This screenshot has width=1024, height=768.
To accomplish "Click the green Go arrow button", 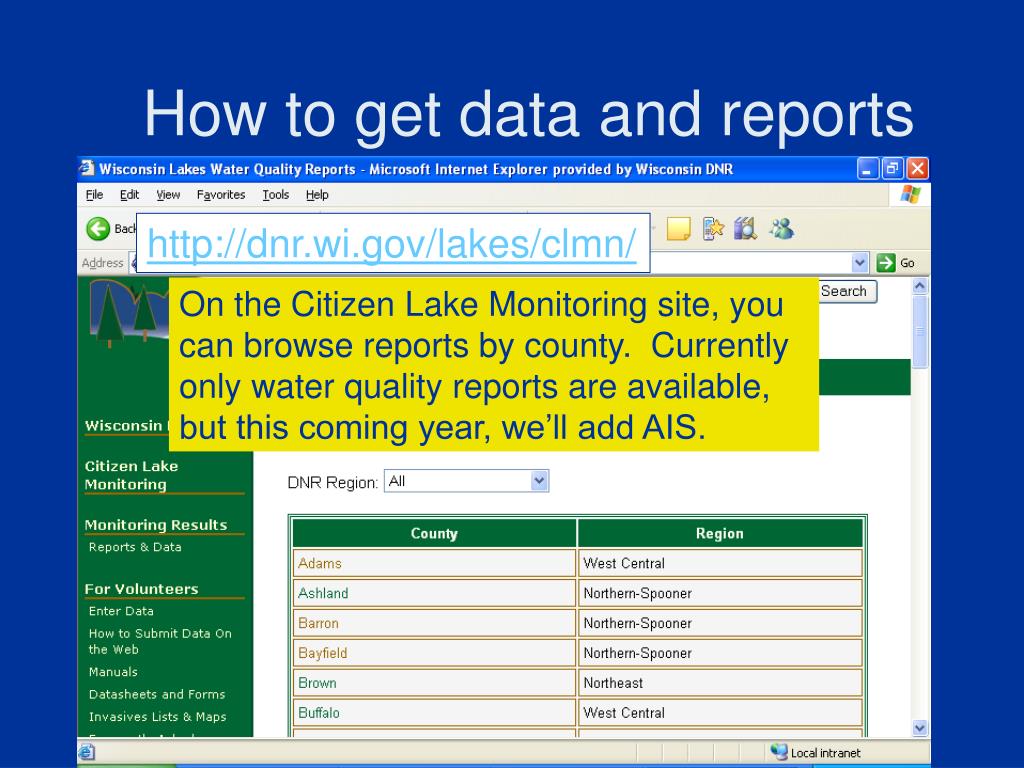I will point(886,263).
